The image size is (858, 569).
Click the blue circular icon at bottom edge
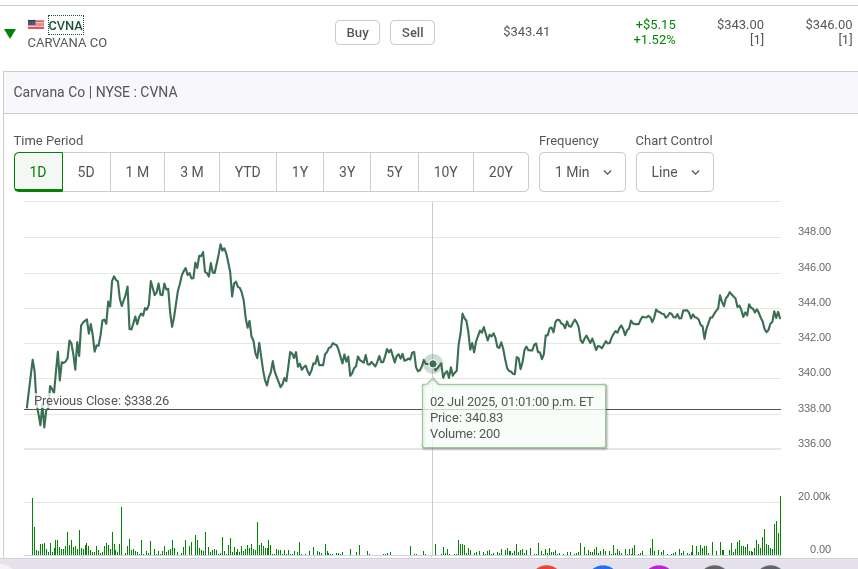[602, 566]
